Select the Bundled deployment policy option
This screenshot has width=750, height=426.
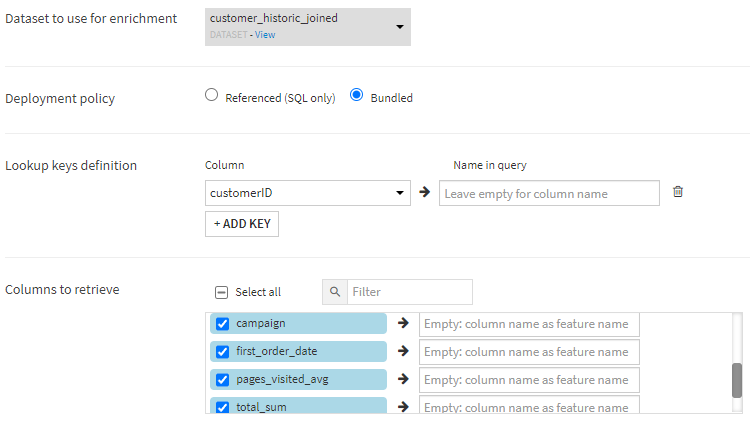point(356,96)
